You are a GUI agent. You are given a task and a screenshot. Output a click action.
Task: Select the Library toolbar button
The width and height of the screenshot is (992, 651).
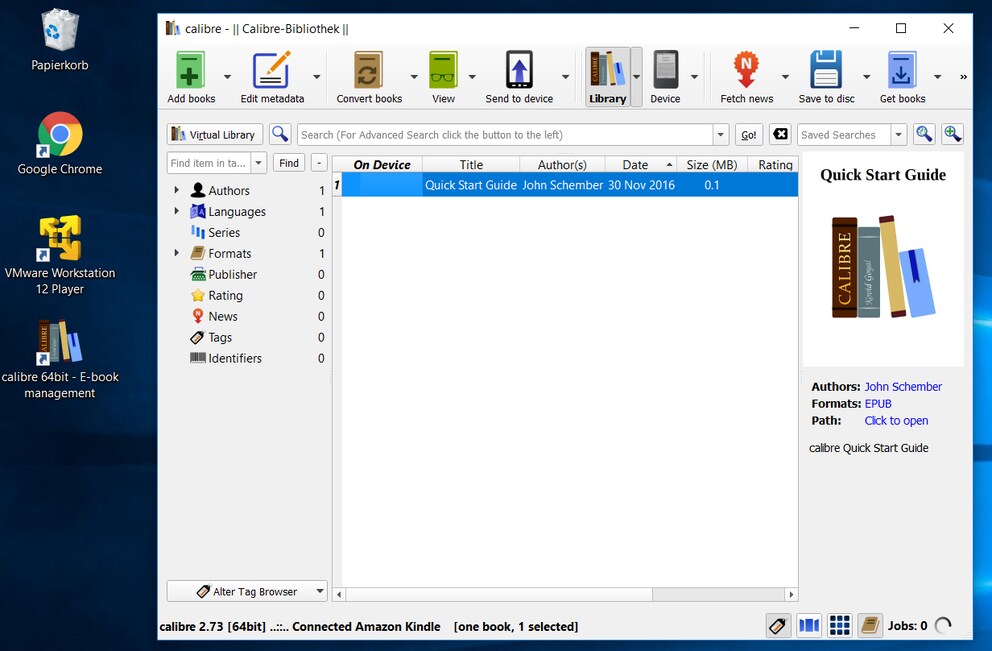[607, 77]
